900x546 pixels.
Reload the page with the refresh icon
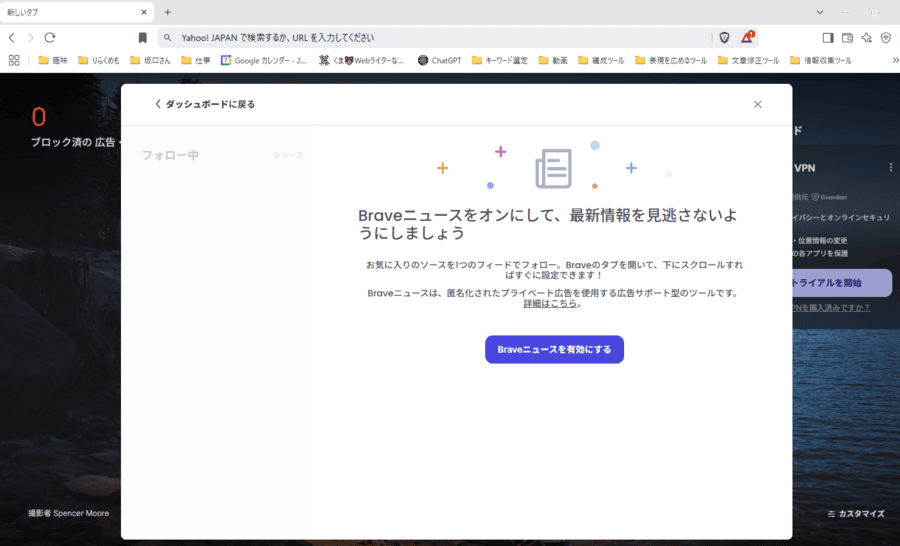(50, 38)
